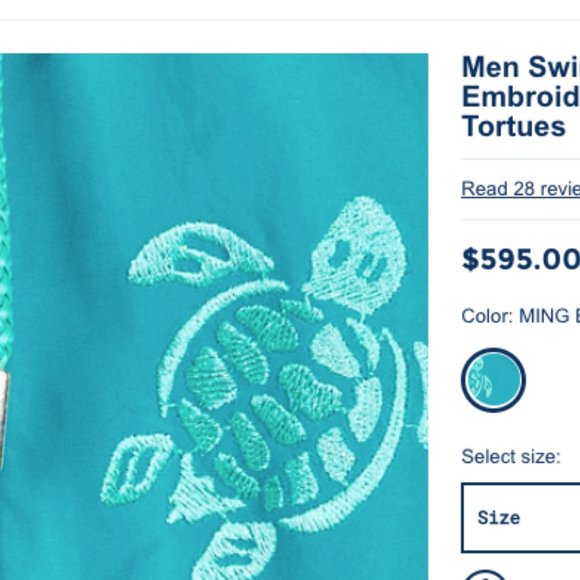Select the MING Blue turtle color swatch

point(493,380)
